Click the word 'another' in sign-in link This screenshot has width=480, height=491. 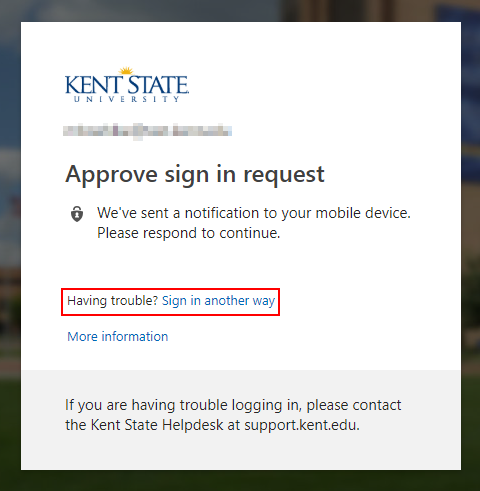tap(227, 301)
